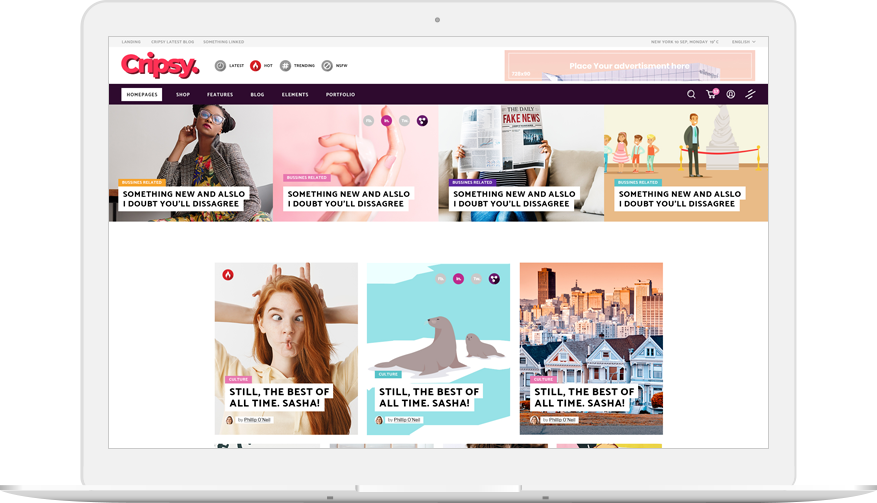Open headline on Fake News newspaper card
The height and width of the screenshot is (503, 877).
[514, 199]
